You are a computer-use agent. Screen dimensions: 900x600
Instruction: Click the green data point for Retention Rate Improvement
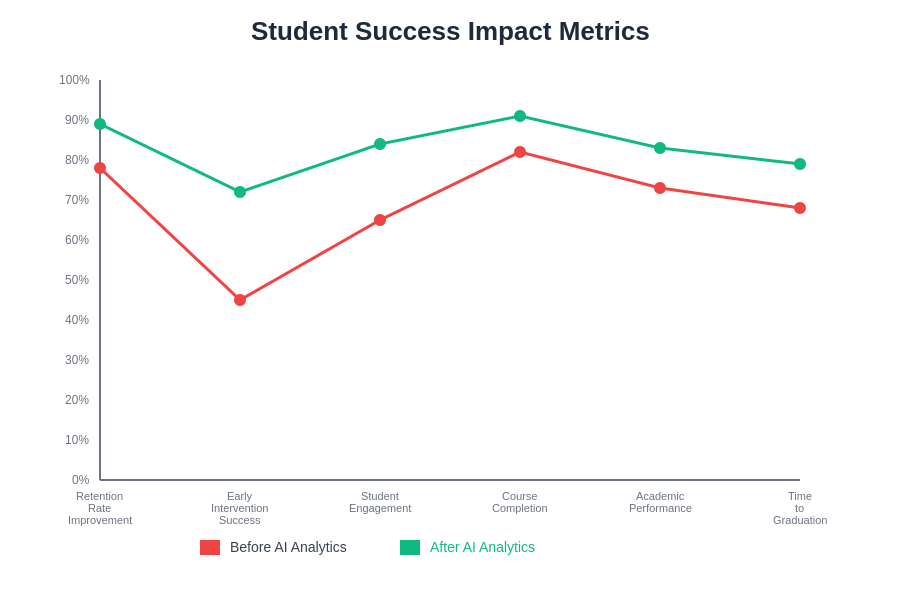pyautogui.click(x=100, y=124)
